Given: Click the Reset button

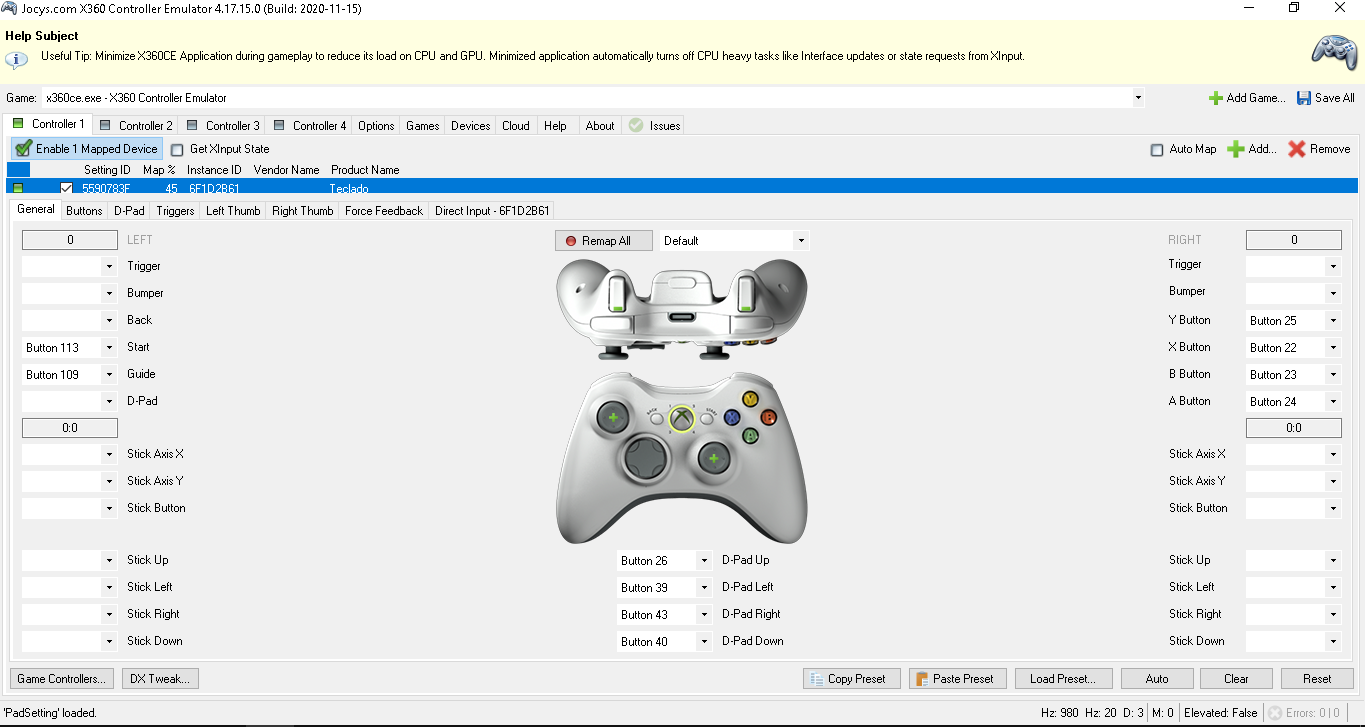Looking at the screenshot, I should coord(1317,679).
